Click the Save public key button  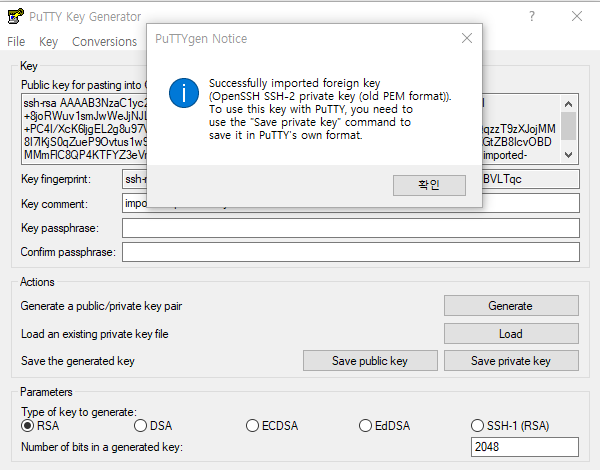click(x=370, y=361)
